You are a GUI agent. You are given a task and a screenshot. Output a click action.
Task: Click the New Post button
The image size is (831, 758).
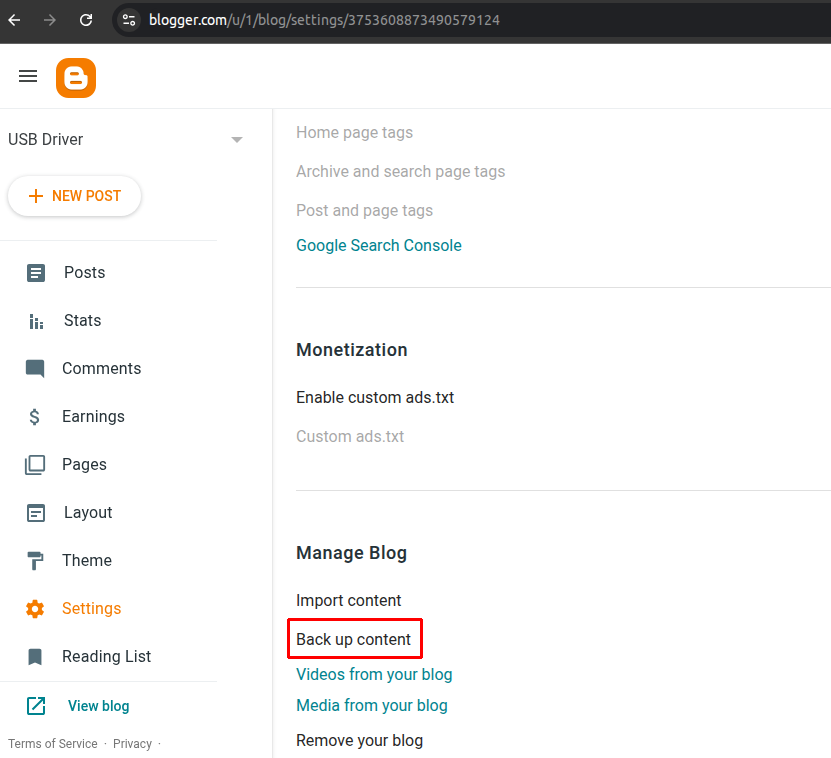click(x=74, y=196)
